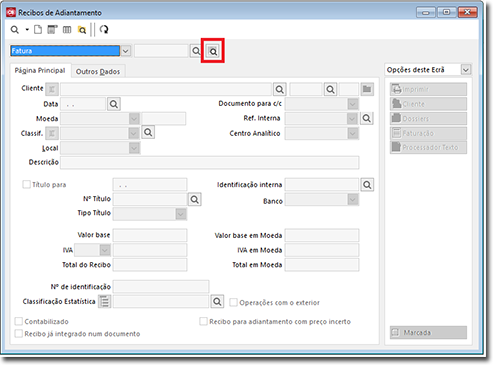Click the number field beside the Fatura dropdown
The height and width of the screenshot is (369, 496).
click(x=161, y=51)
